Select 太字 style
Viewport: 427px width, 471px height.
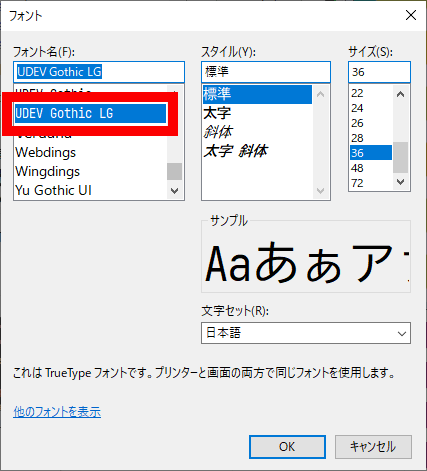[x=217, y=113]
